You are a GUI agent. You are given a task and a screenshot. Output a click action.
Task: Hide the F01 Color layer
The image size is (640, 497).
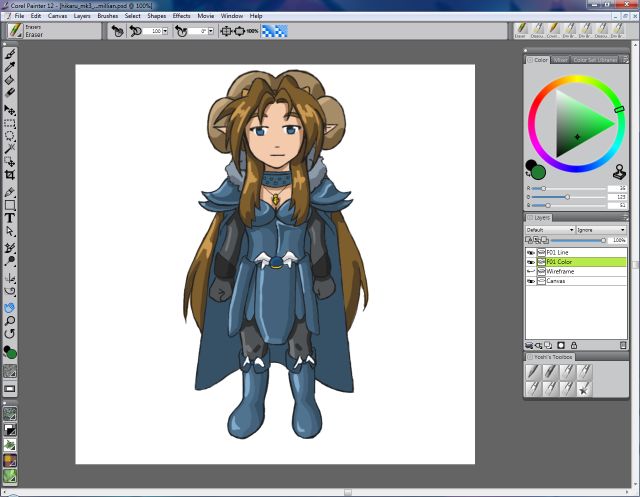pos(531,262)
